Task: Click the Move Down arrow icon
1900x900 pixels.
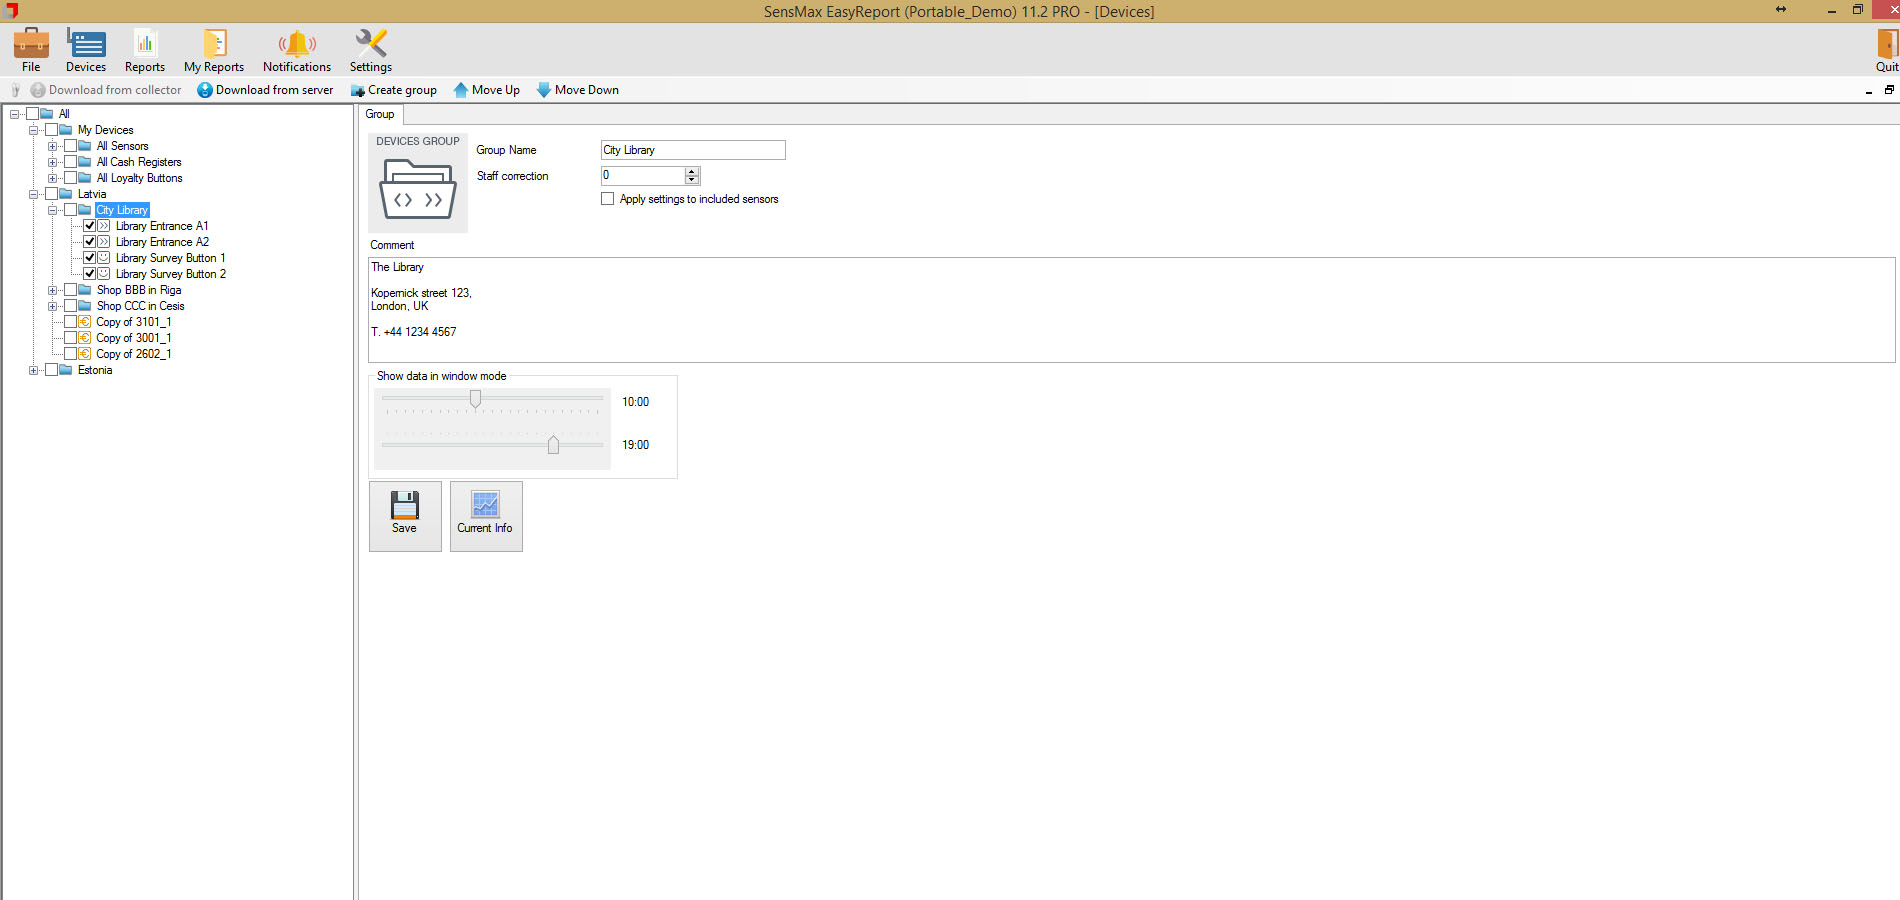Action: [x=544, y=90]
